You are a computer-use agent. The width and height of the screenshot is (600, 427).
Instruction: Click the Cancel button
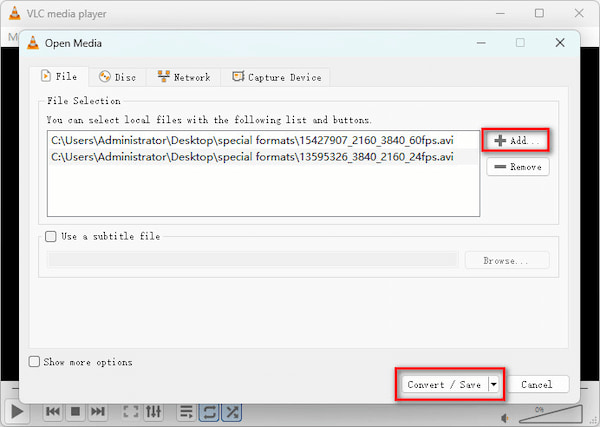point(536,385)
